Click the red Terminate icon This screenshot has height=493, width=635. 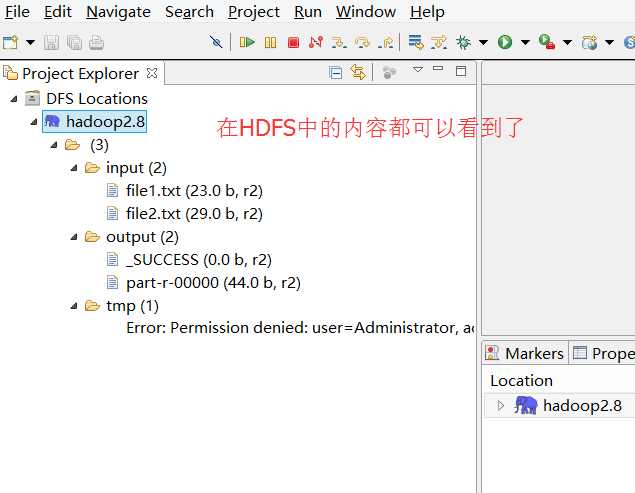pyautogui.click(x=293, y=42)
